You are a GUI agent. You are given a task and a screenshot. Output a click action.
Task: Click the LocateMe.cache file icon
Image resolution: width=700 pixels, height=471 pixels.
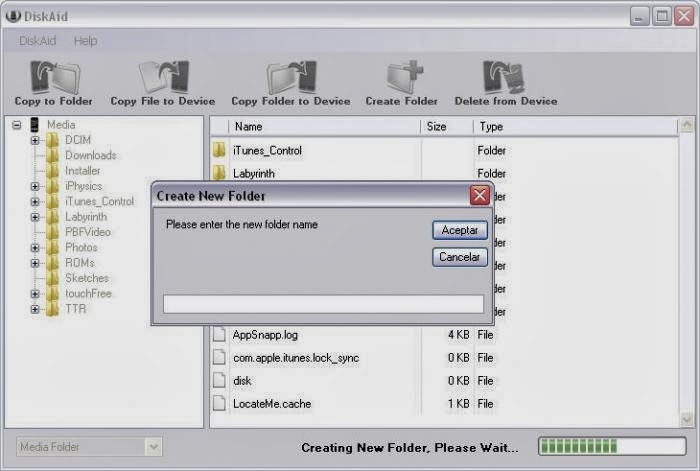click(219, 404)
